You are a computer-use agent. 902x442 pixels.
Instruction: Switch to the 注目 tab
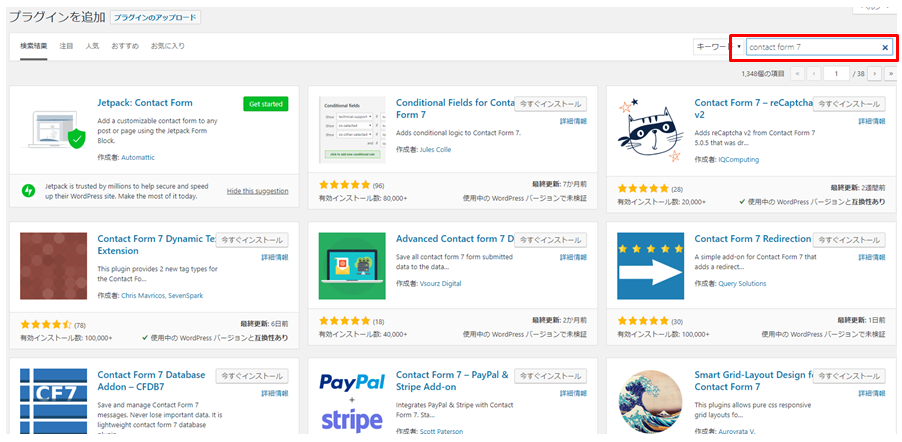(66, 46)
